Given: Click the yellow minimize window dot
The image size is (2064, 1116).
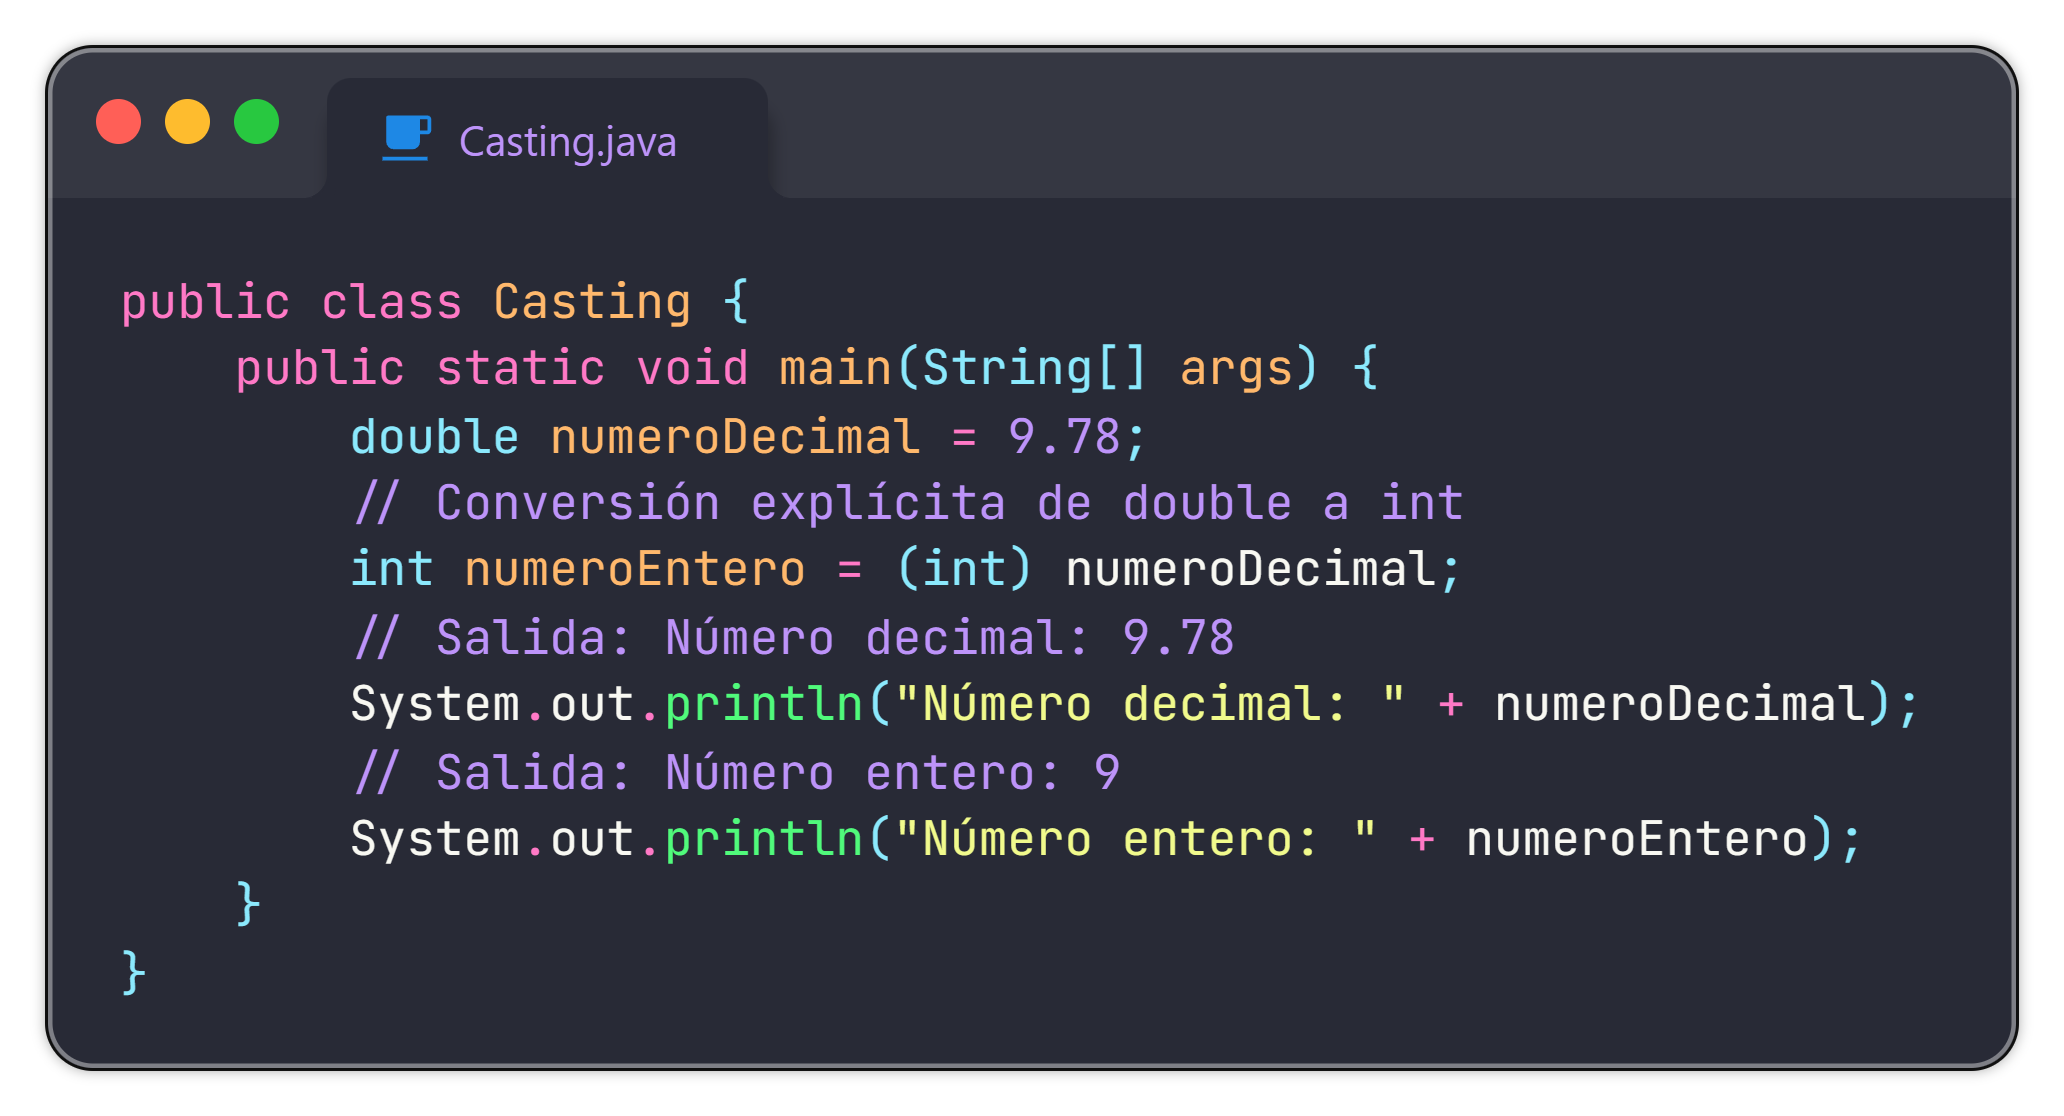Looking at the screenshot, I should [187, 122].
